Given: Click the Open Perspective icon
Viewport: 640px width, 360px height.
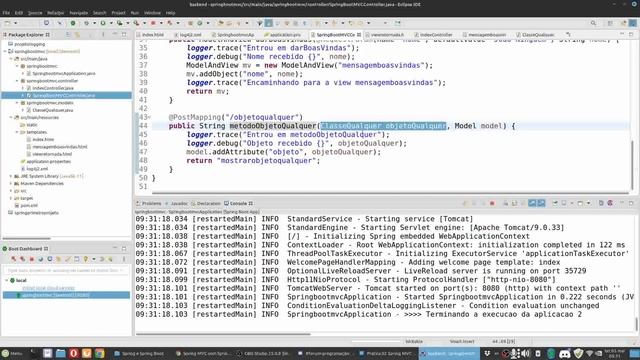Looking at the screenshot, I should (x=611, y=23).
